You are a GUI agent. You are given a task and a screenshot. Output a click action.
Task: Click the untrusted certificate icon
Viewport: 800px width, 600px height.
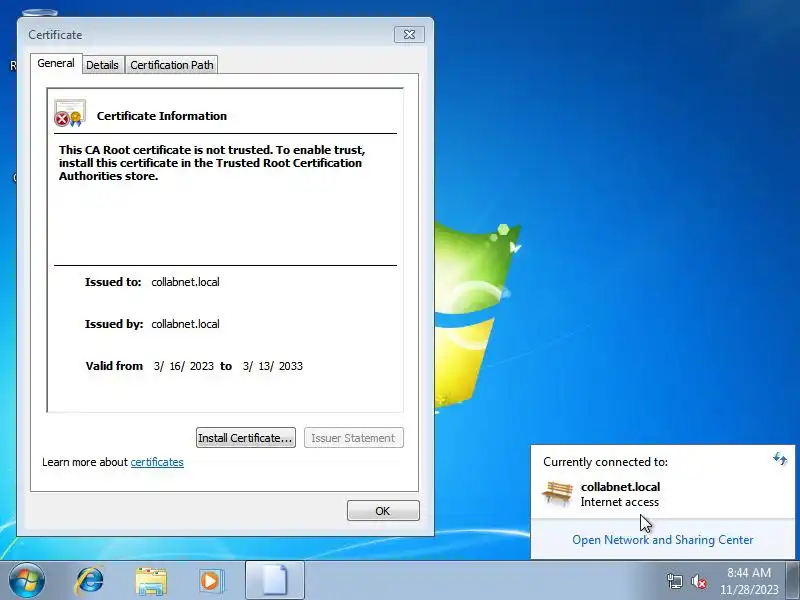[70, 113]
